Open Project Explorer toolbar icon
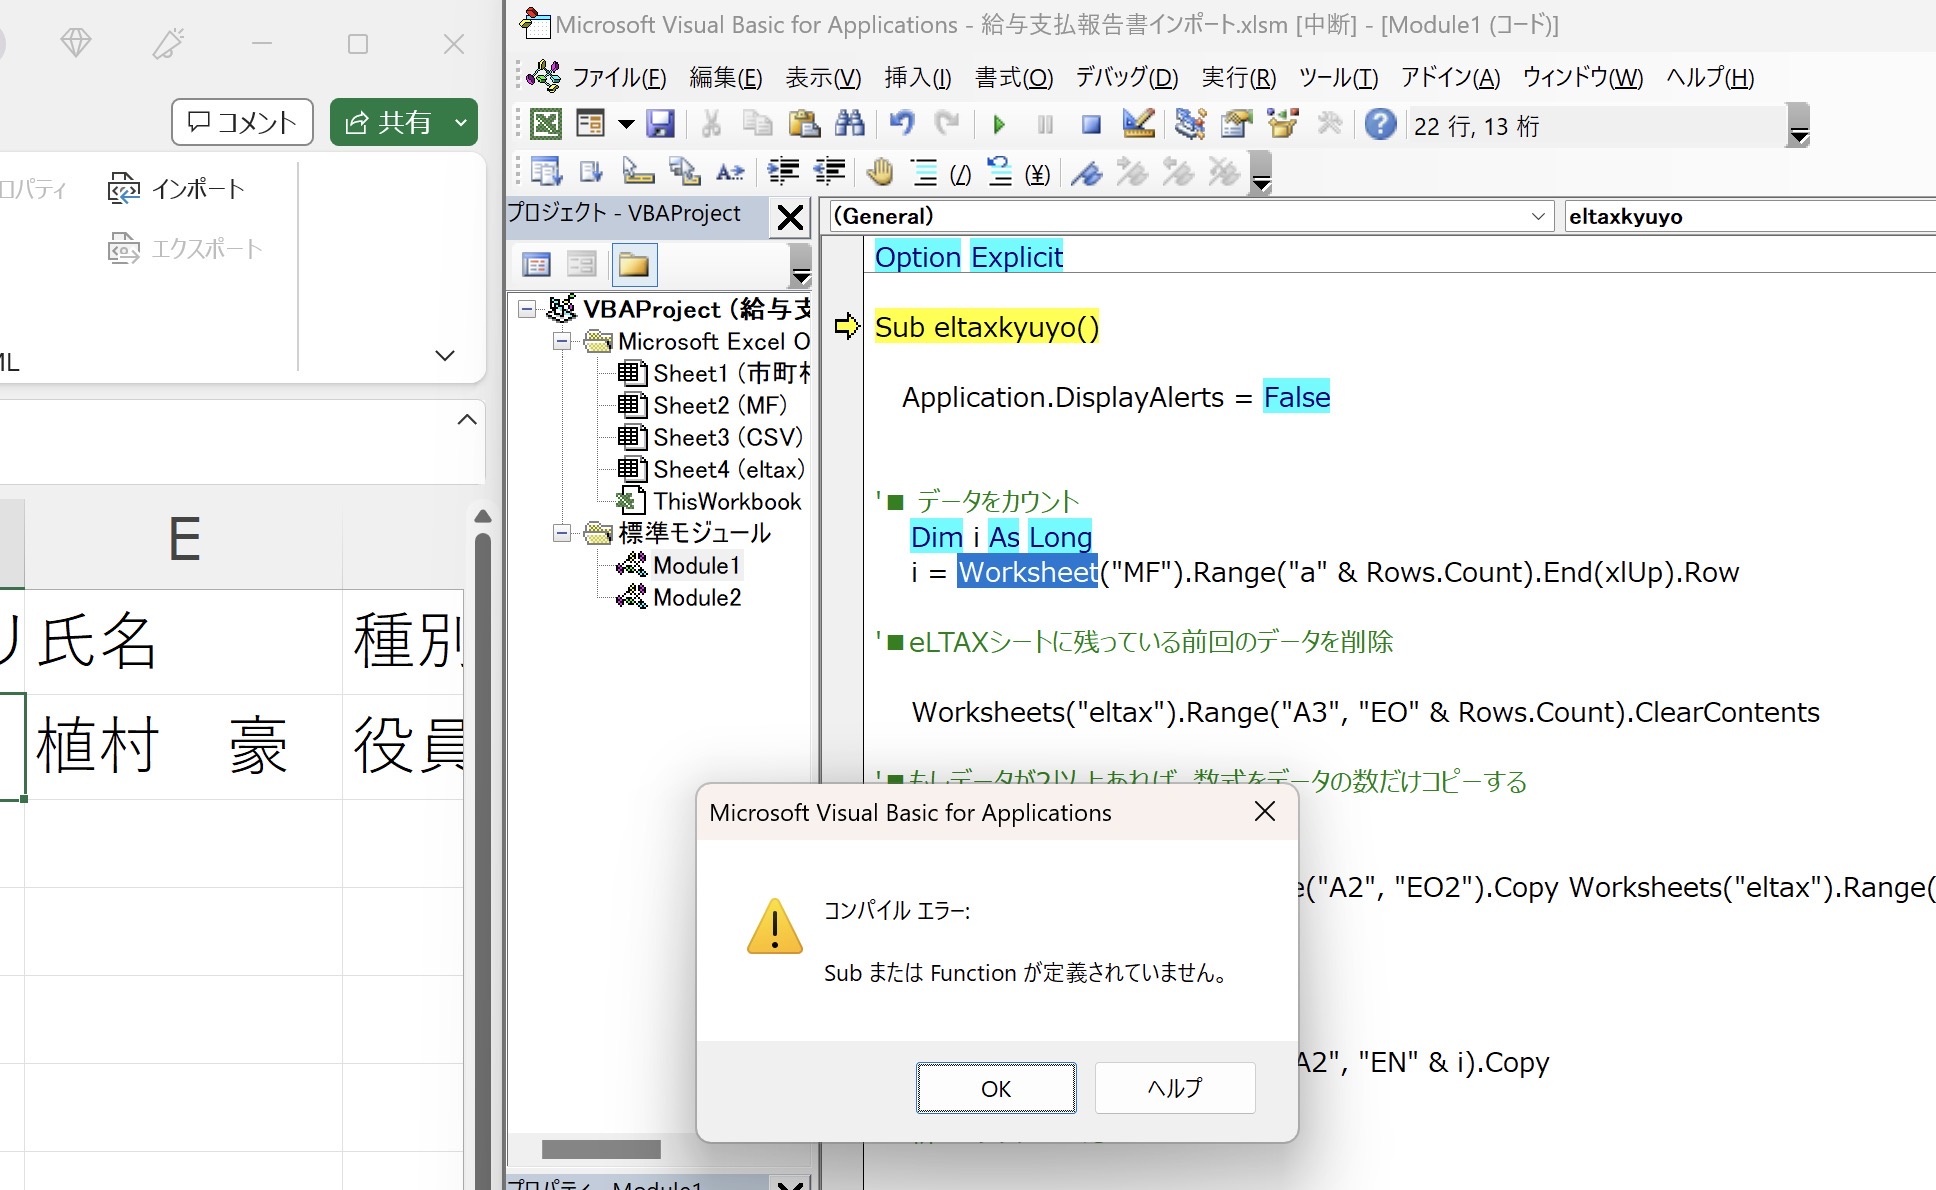The height and width of the screenshot is (1190, 1936). 1190,124
